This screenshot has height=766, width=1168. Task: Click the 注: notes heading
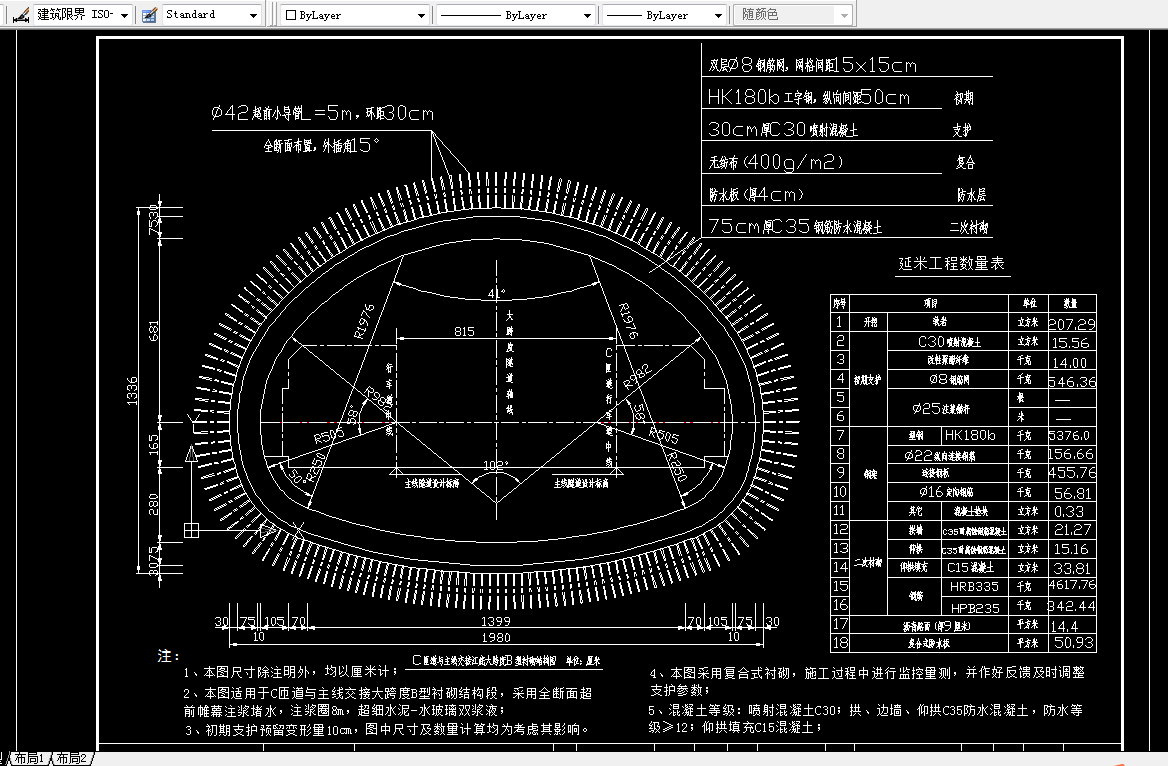coord(168,656)
